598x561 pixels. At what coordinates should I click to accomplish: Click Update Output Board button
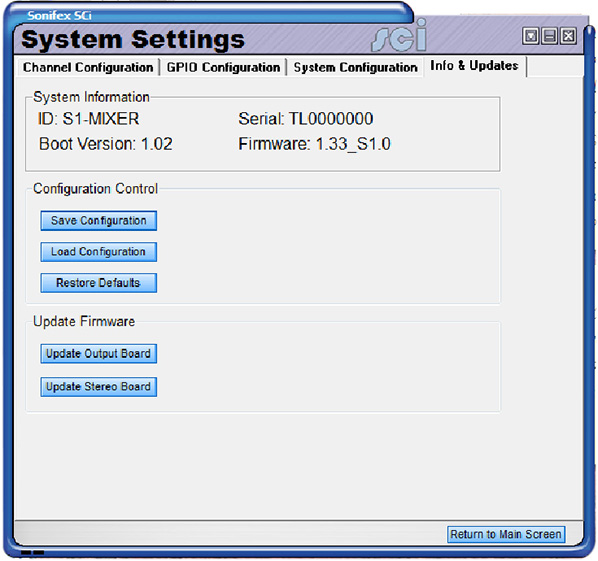pos(99,354)
